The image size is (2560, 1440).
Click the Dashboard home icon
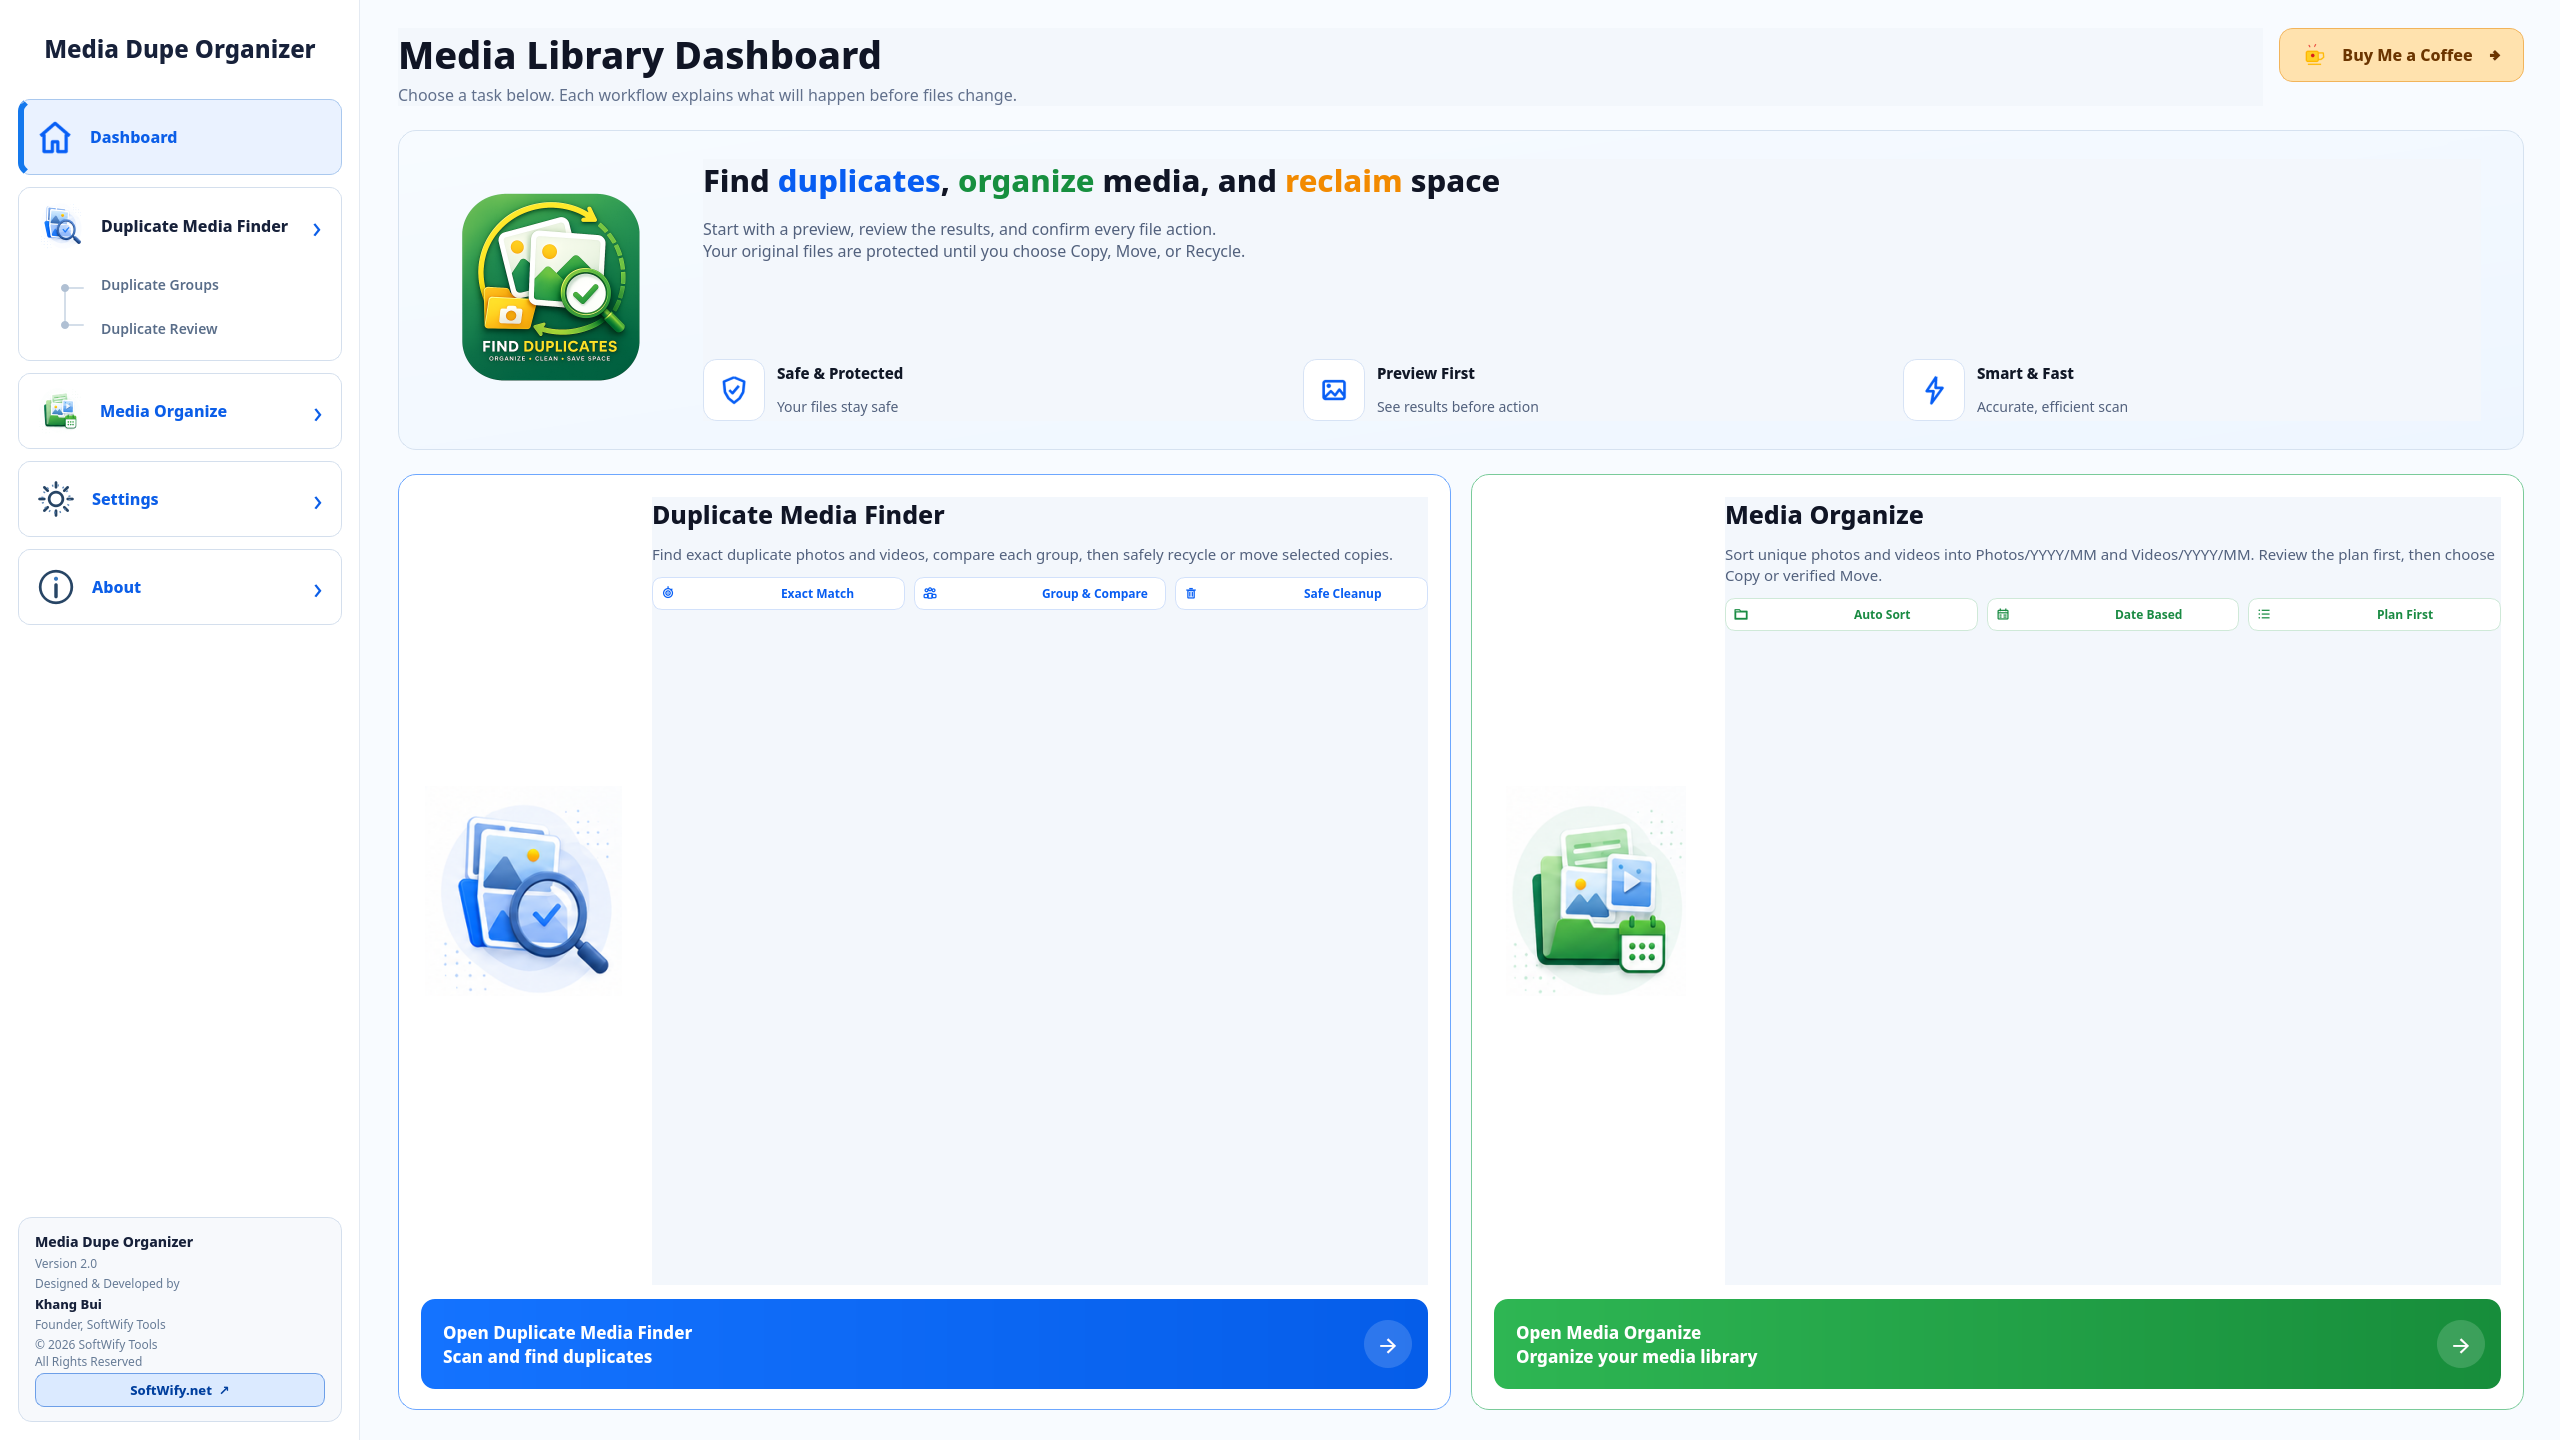coord(55,137)
